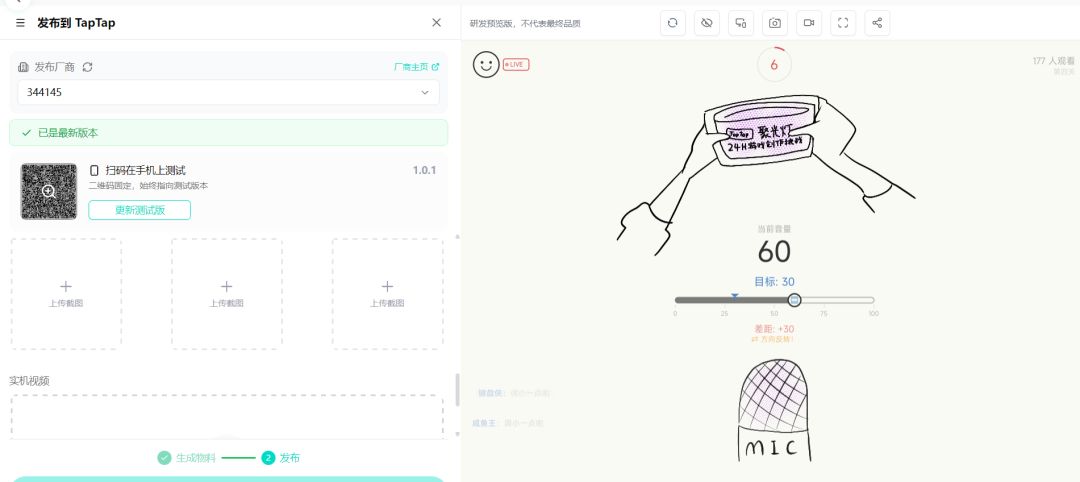Image resolution: width=1080 pixels, height=482 pixels.
Task: Click the refresh preview icon
Action: pyautogui.click(x=673, y=23)
